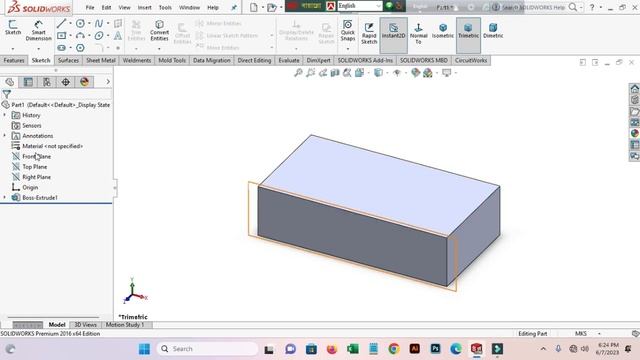640x360 pixels.
Task: Start Rapid Sketch
Action: 369,33
